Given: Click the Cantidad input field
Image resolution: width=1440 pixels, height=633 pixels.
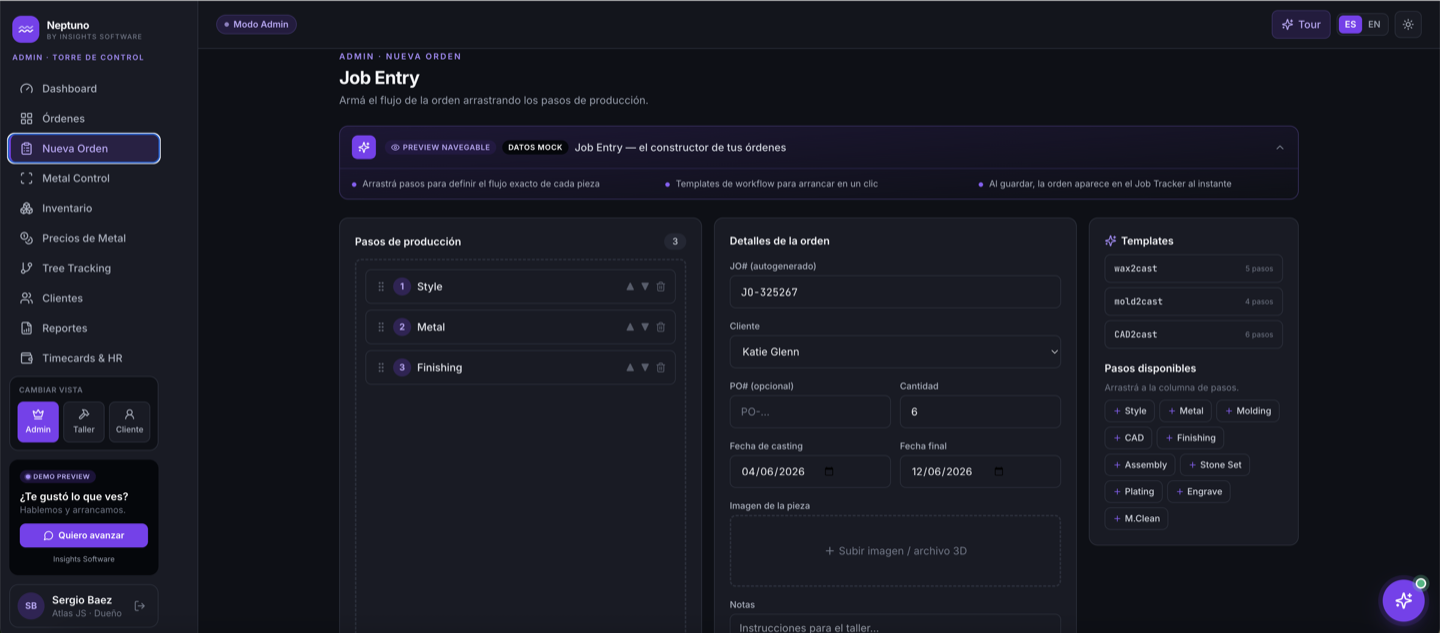Looking at the screenshot, I should [x=980, y=412].
